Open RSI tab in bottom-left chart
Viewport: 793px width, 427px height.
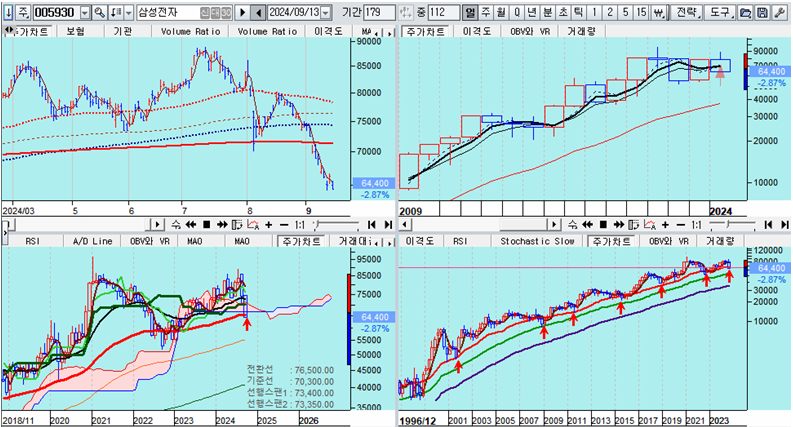[33, 241]
